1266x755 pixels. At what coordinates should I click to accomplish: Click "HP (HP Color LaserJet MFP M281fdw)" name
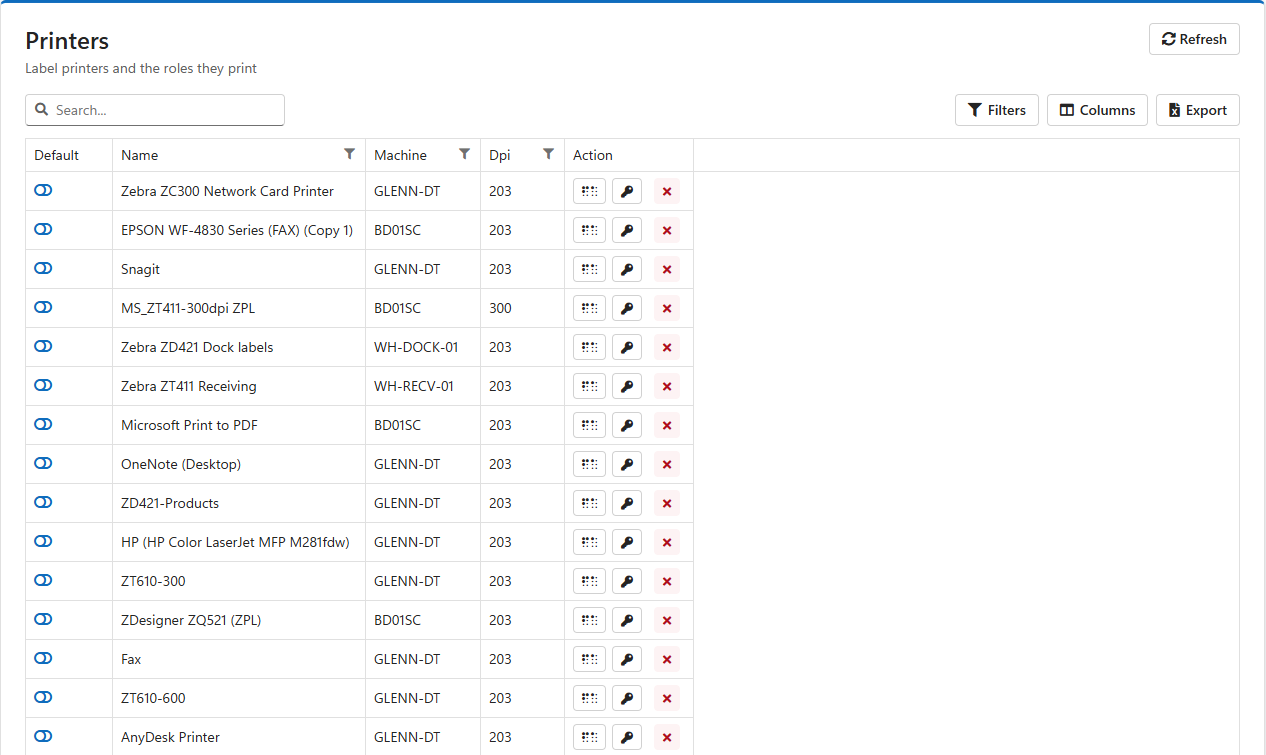[235, 542]
